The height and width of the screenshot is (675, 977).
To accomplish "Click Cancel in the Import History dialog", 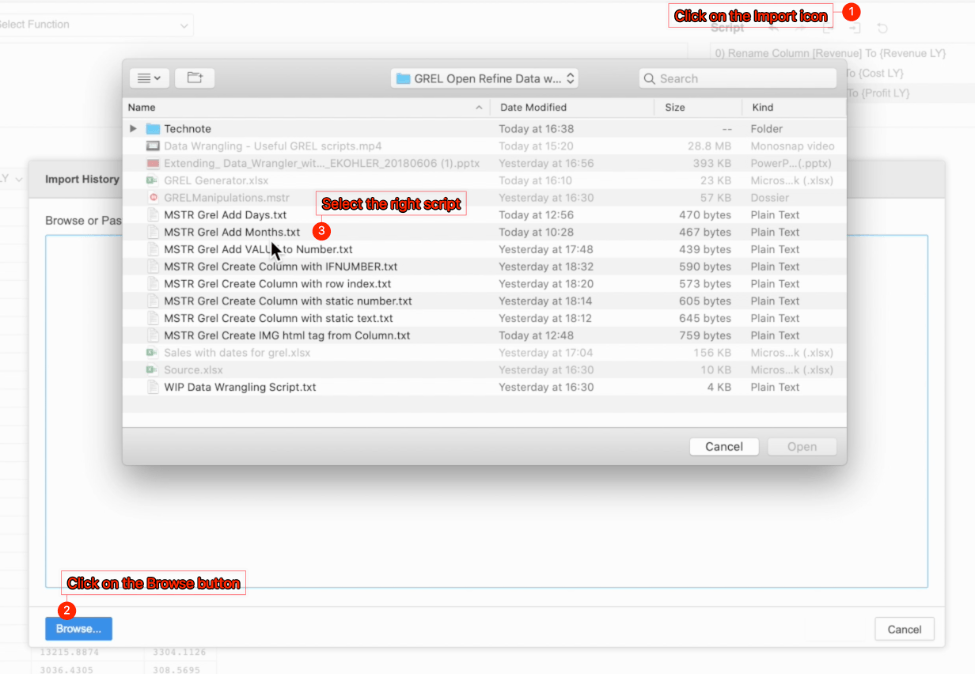I will tap(904, 629).
